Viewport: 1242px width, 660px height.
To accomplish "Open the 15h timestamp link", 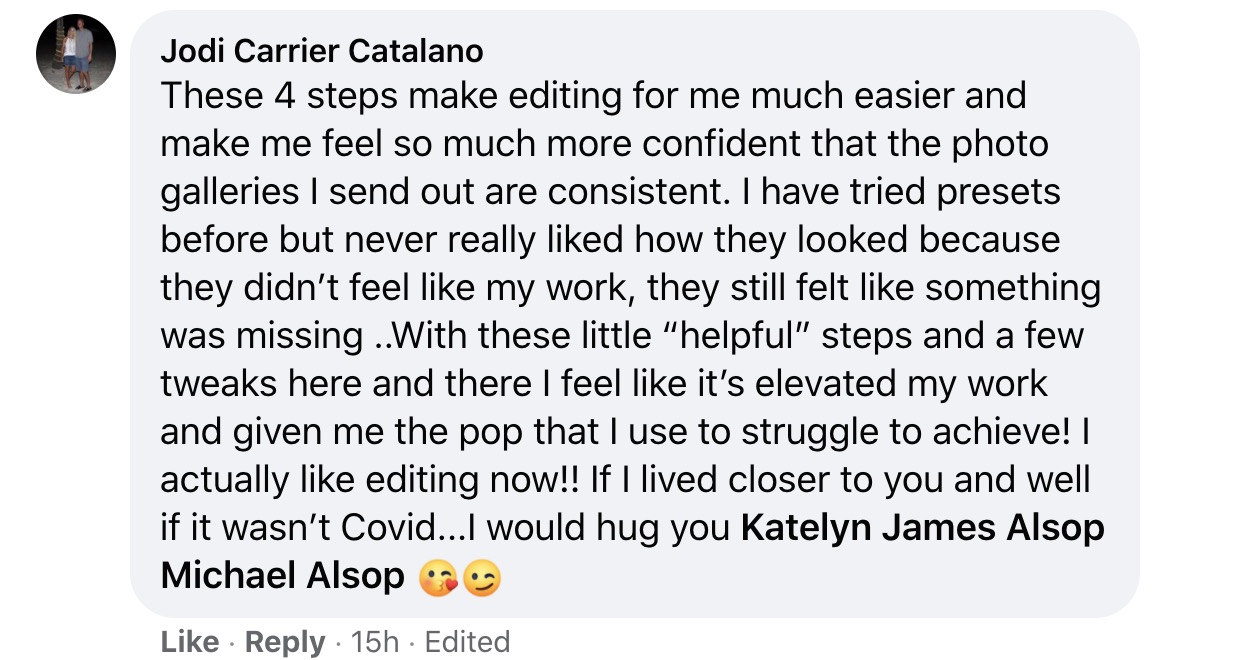I will (x=375, y=642).
